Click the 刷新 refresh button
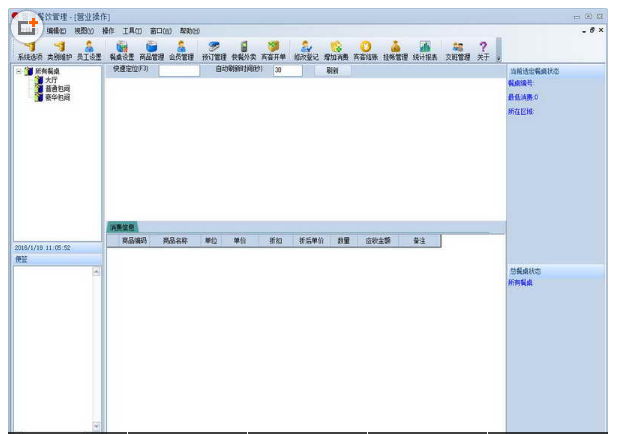The image size is (618, 434). point(333,71)
